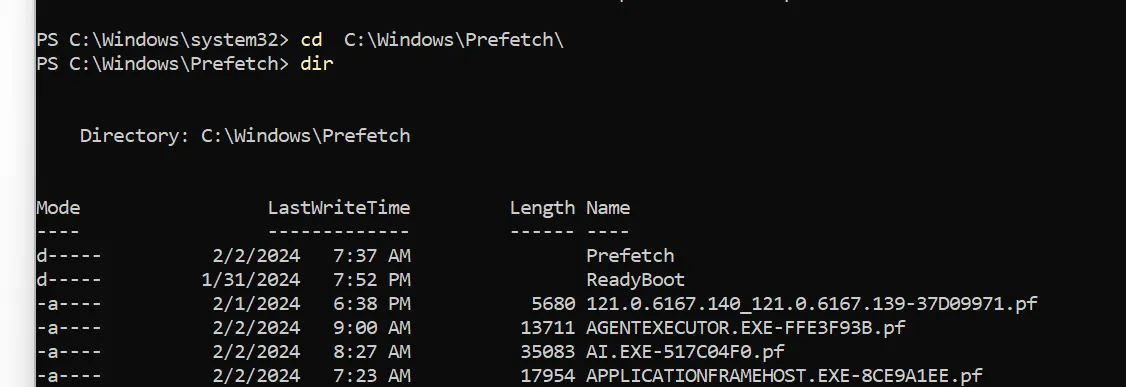Click the APPLICATIONFRAMEHOST.EXE-8CE9A1EE.pf file name
Viewport: 1126px width, 387px height.
(x=784, y=376)
